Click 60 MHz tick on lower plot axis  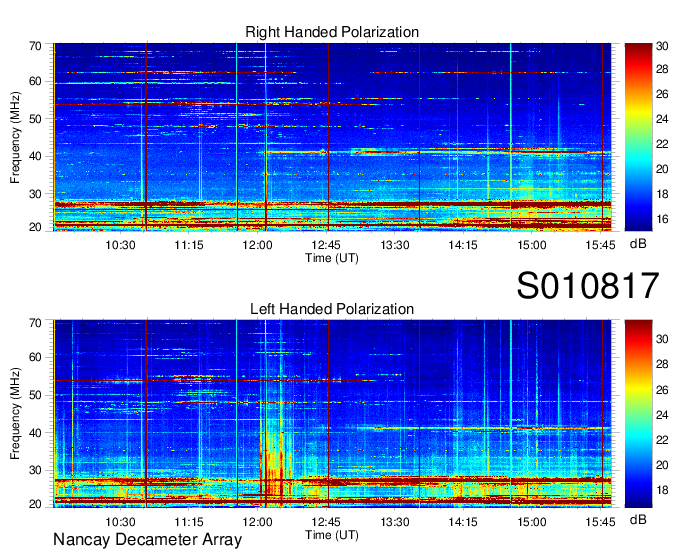click(x=35, y=358)
